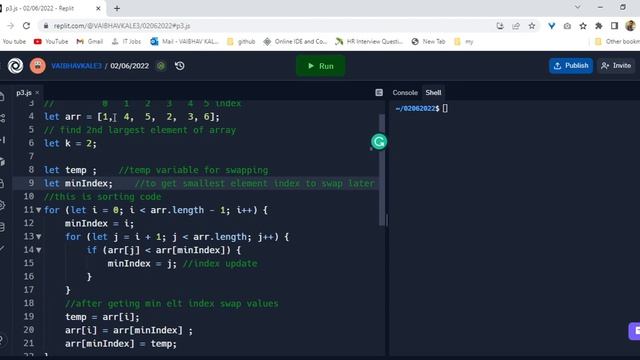This screenshot has width=640, height=360.
Task: Run the program
Action: (320, 66)
